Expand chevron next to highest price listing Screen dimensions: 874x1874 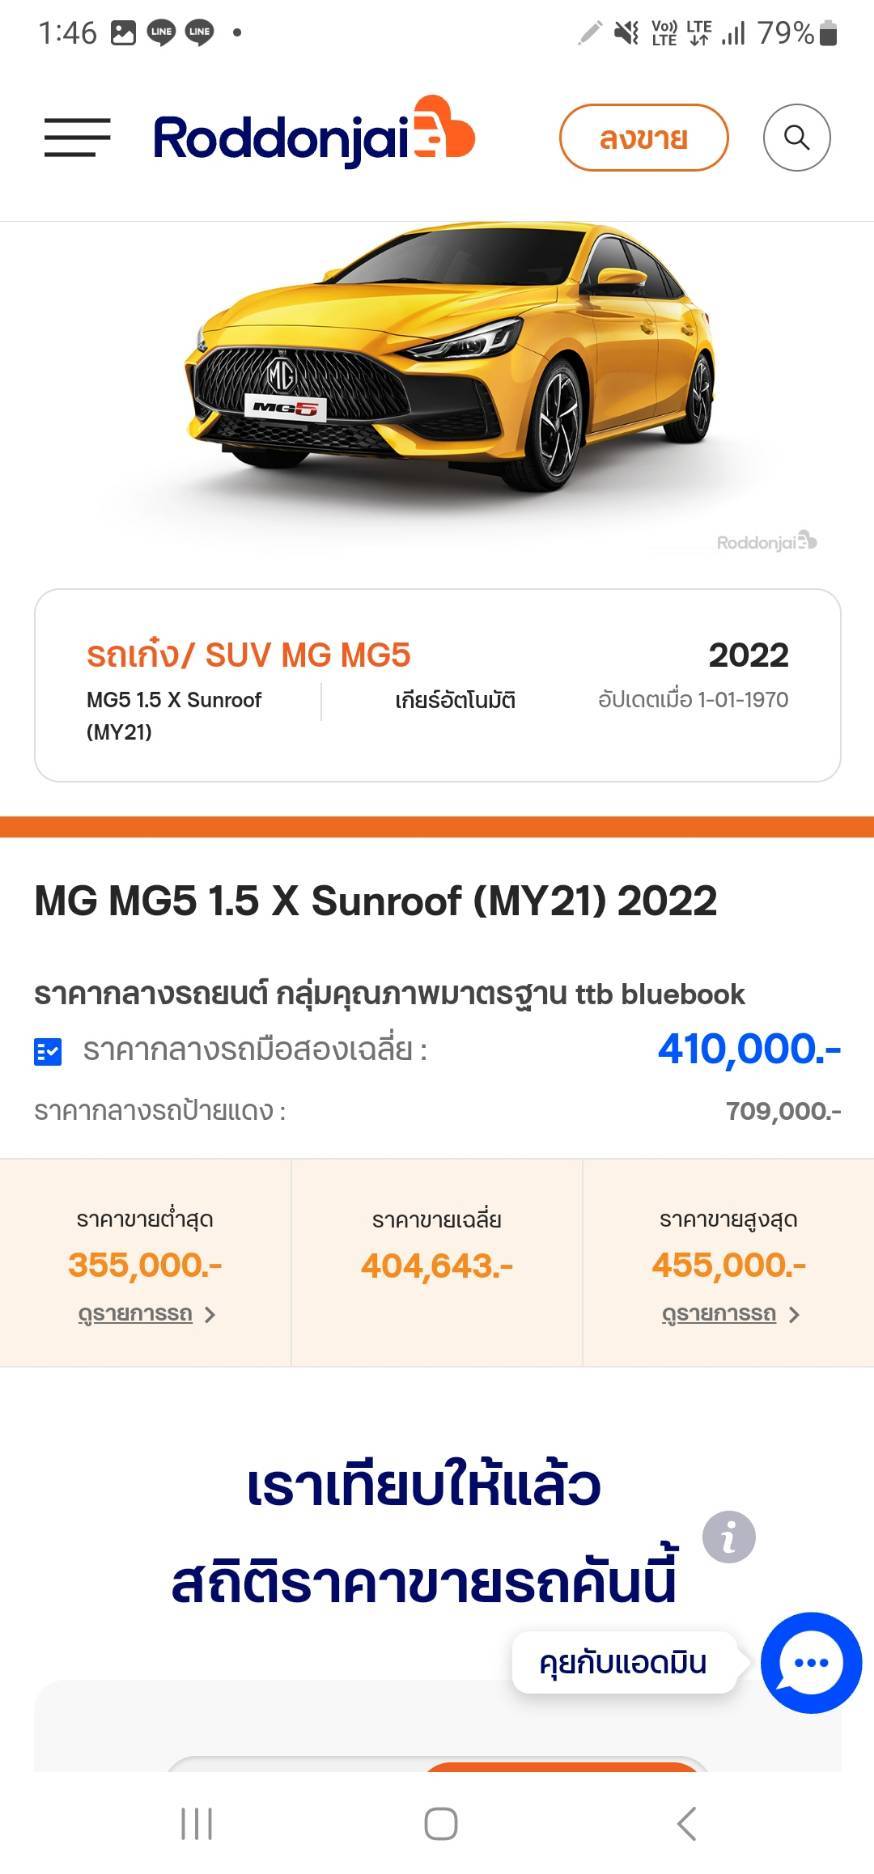(794, 1315)
